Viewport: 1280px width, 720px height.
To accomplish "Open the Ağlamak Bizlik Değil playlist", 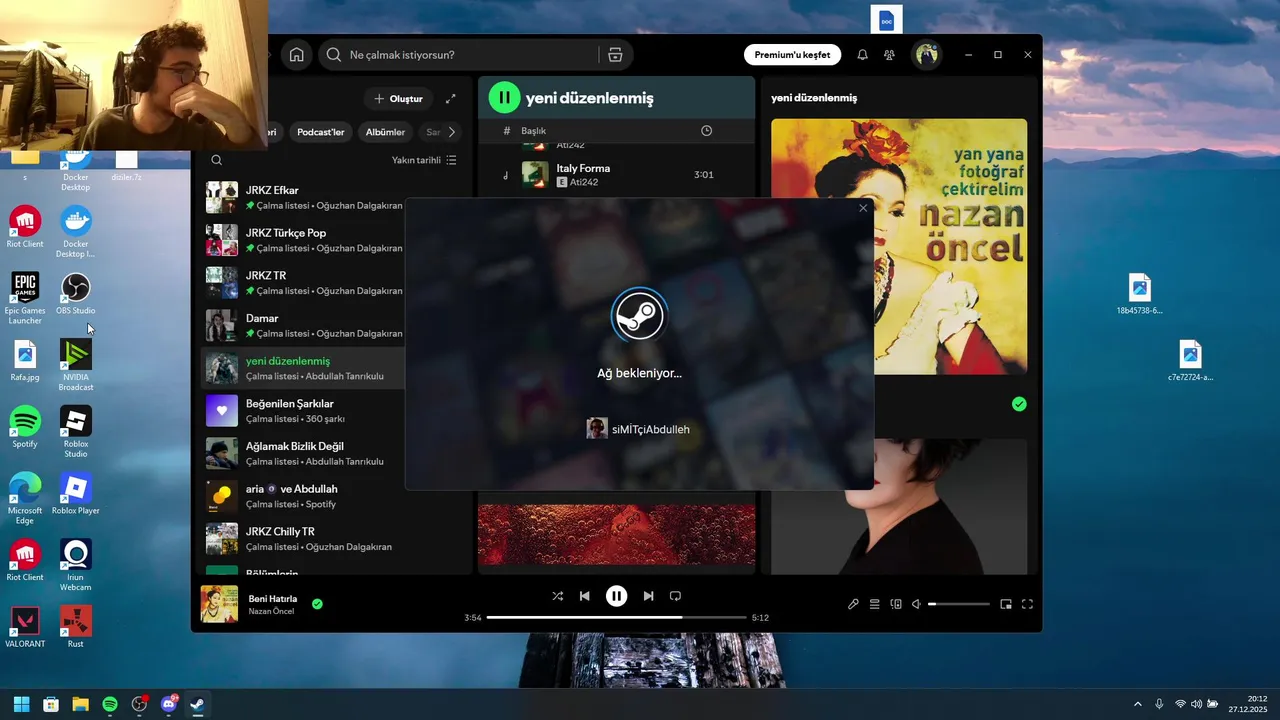I will (303, 453).
